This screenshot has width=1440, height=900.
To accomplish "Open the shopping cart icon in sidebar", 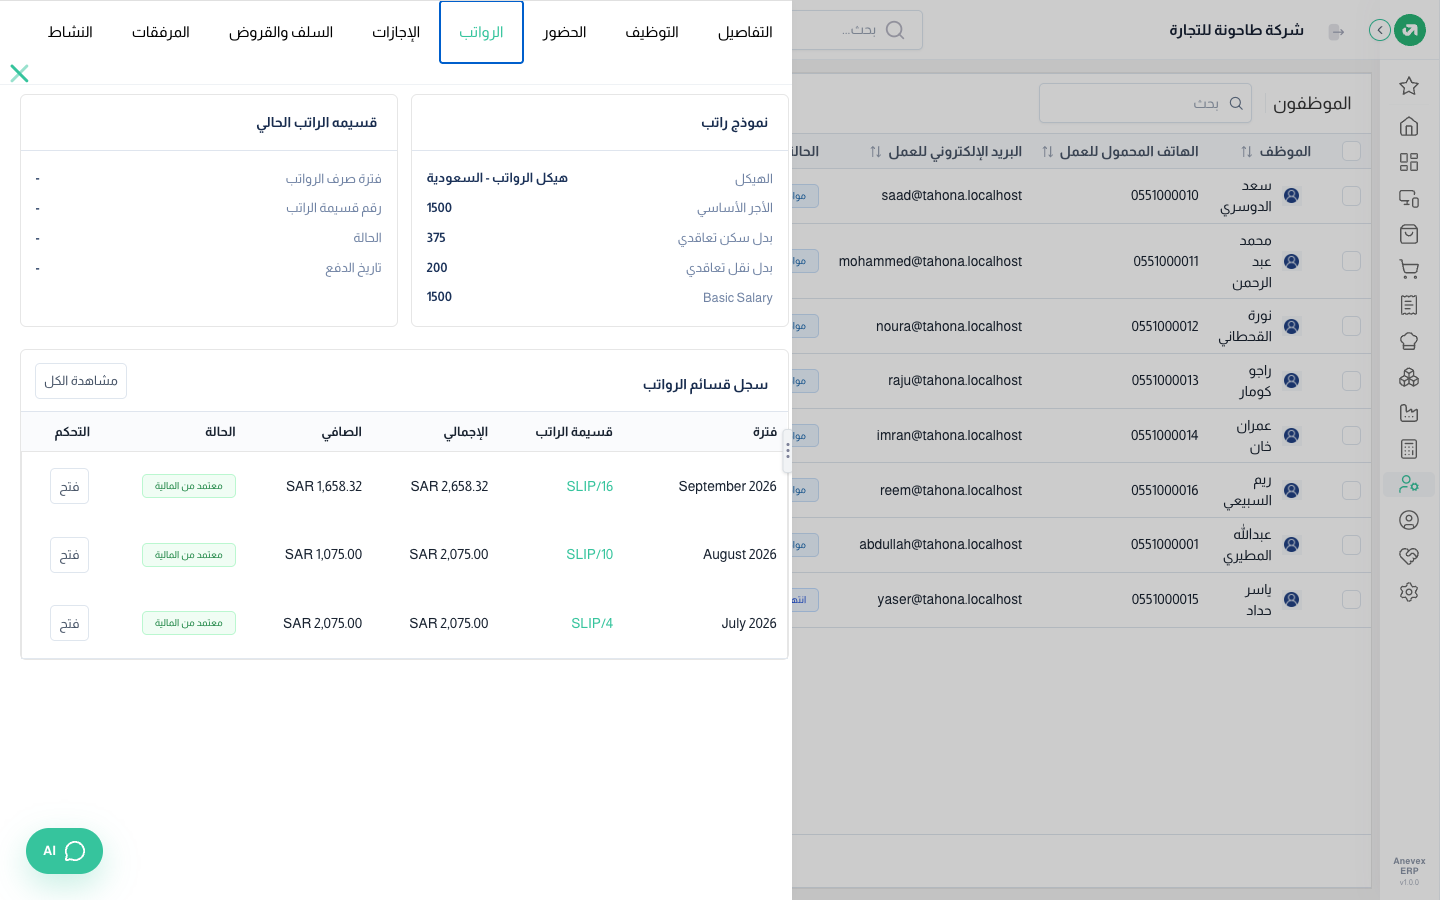I will pyautogui.click(x=1409, y=269).
